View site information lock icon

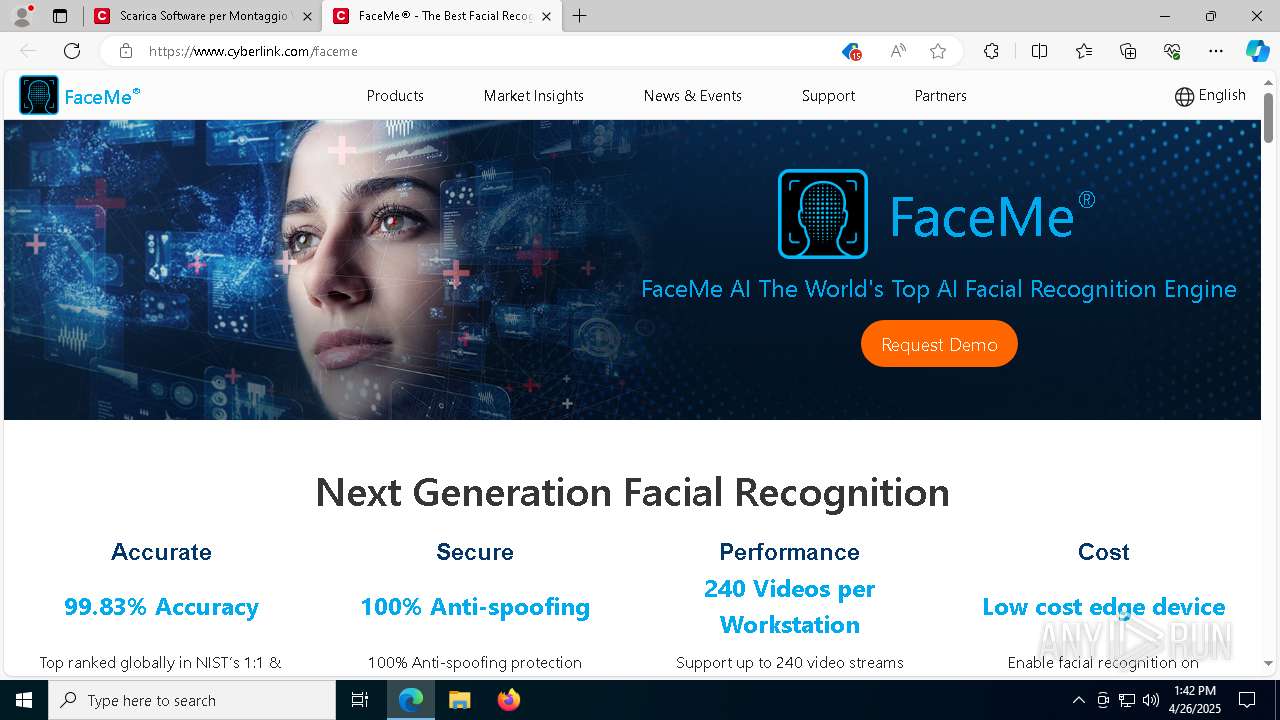(126, 51)
